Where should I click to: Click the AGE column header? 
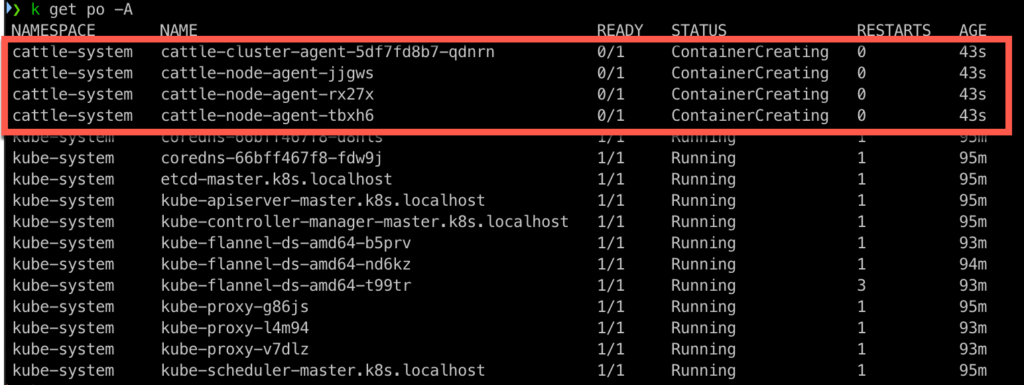(972, 30)
